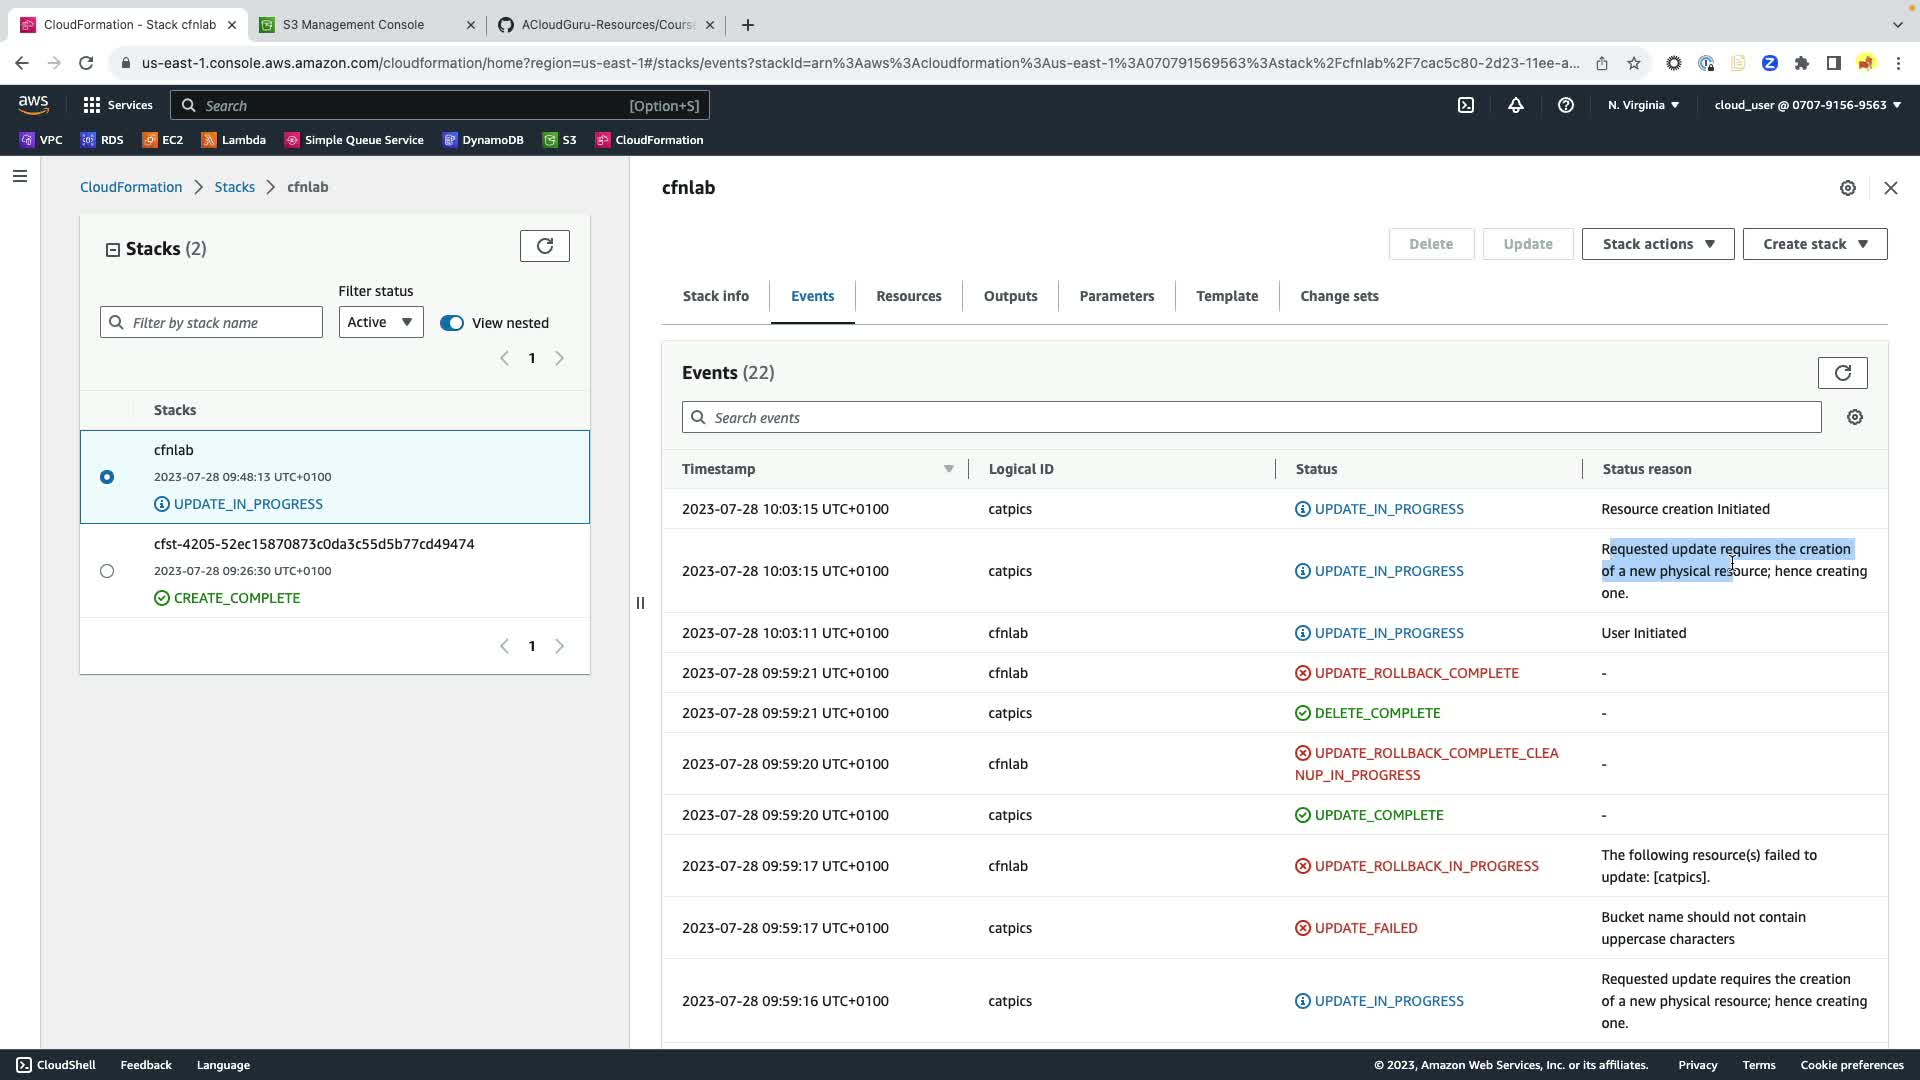Click the stack panel settings gear

[1847, 188]
